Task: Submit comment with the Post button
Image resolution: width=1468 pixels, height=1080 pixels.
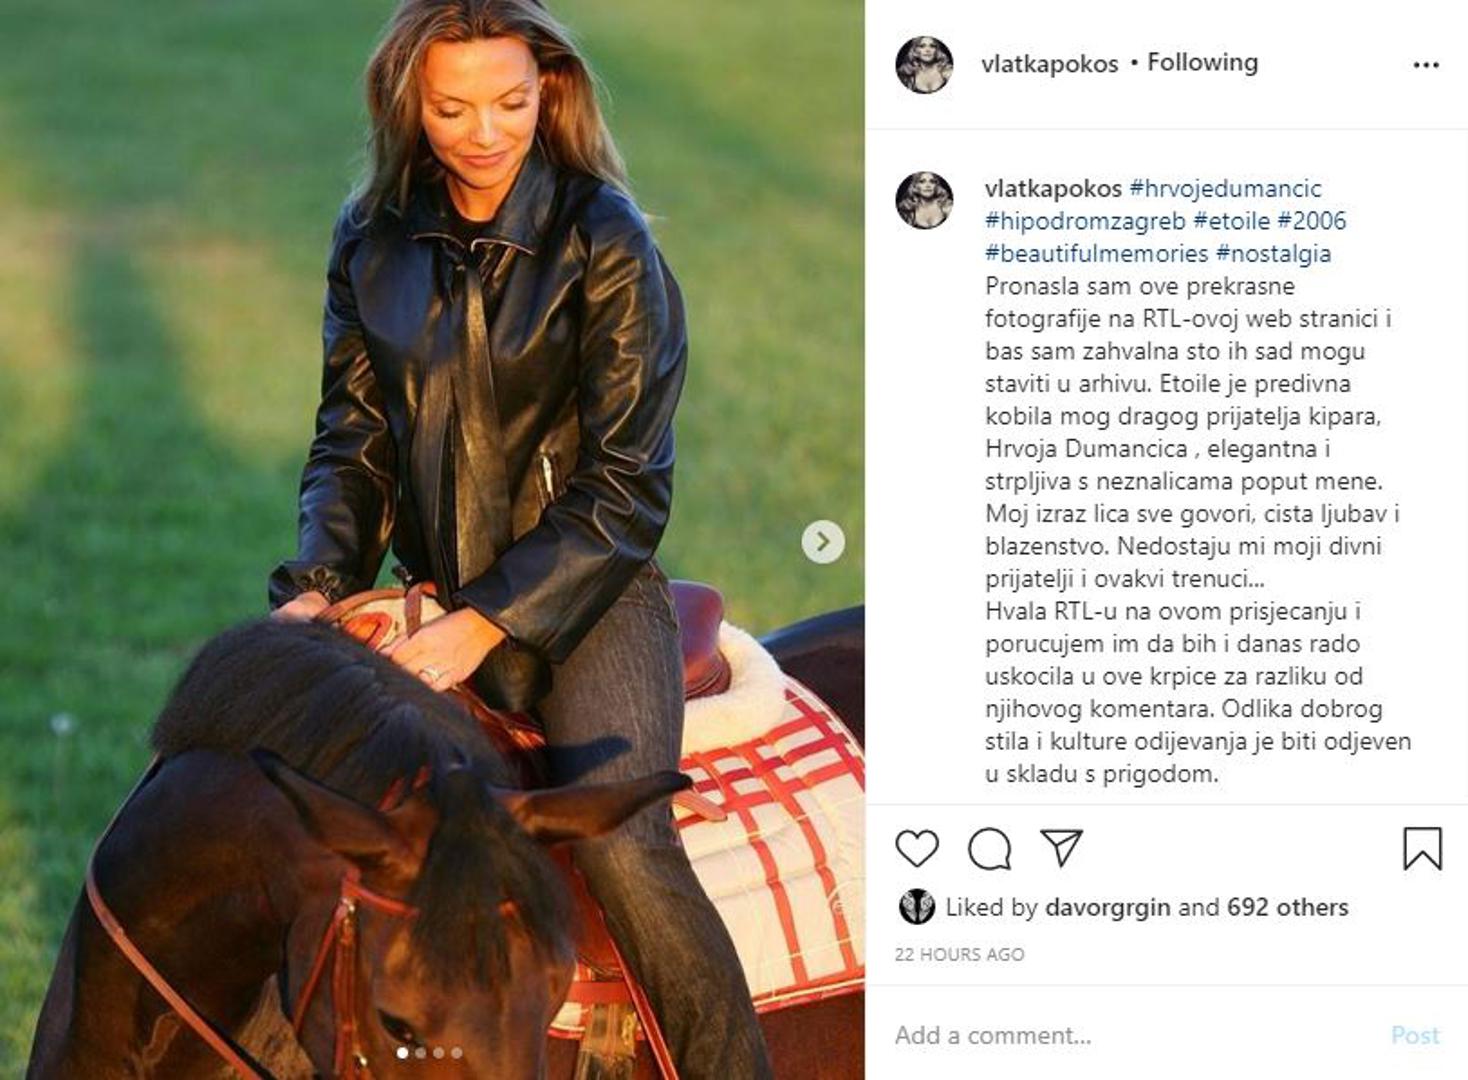Action: coord(1415,1035)
